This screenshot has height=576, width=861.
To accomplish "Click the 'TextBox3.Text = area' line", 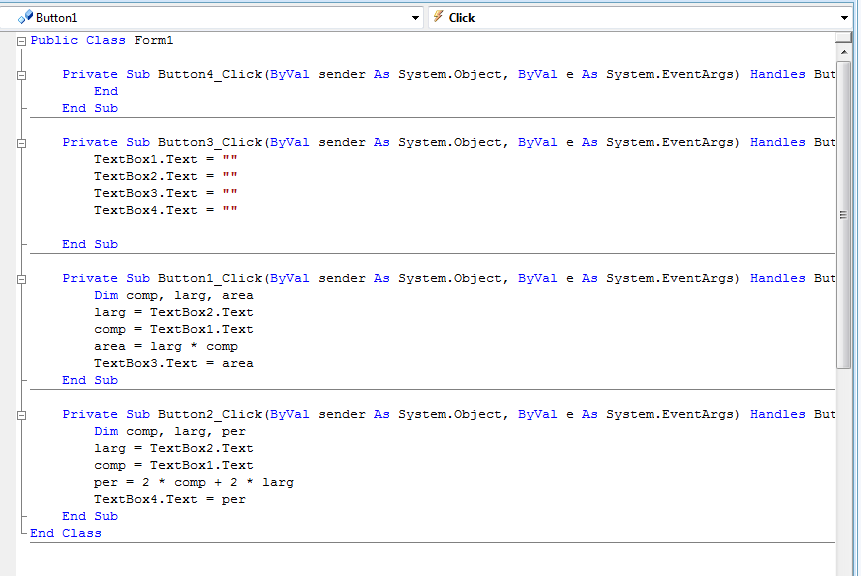I will 174,364.
